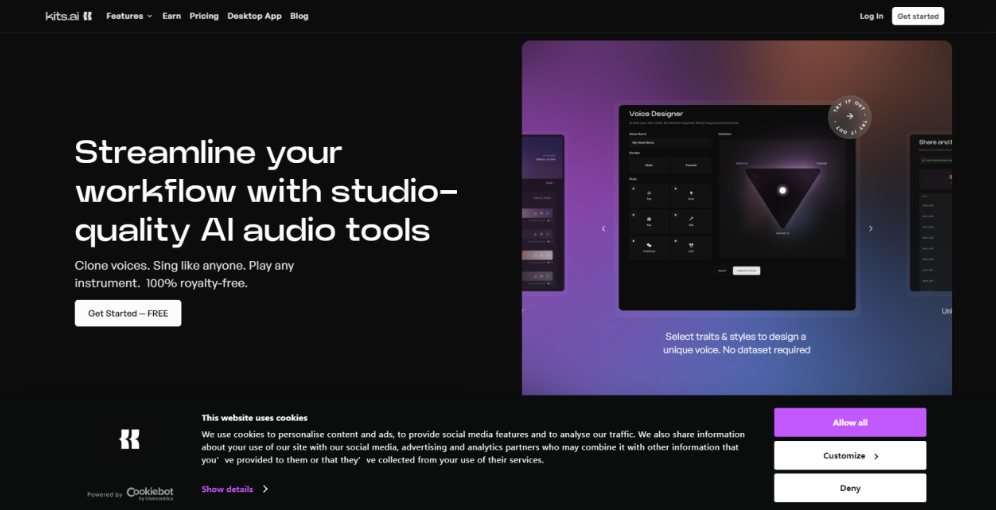Select Female gender in Voice Designer
Viewport: 996px width, 510px height.
click(691, 166)
